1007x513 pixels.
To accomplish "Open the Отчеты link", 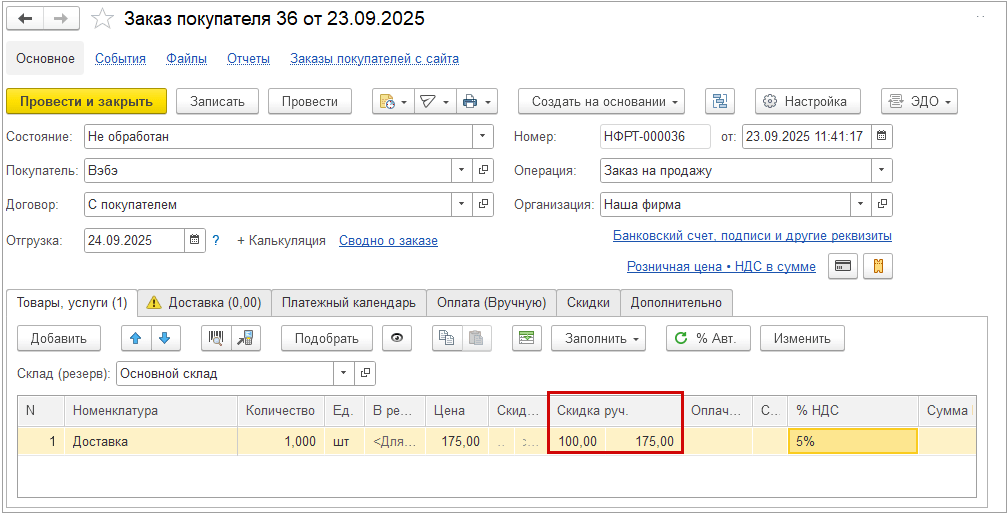I will (248, 59).
